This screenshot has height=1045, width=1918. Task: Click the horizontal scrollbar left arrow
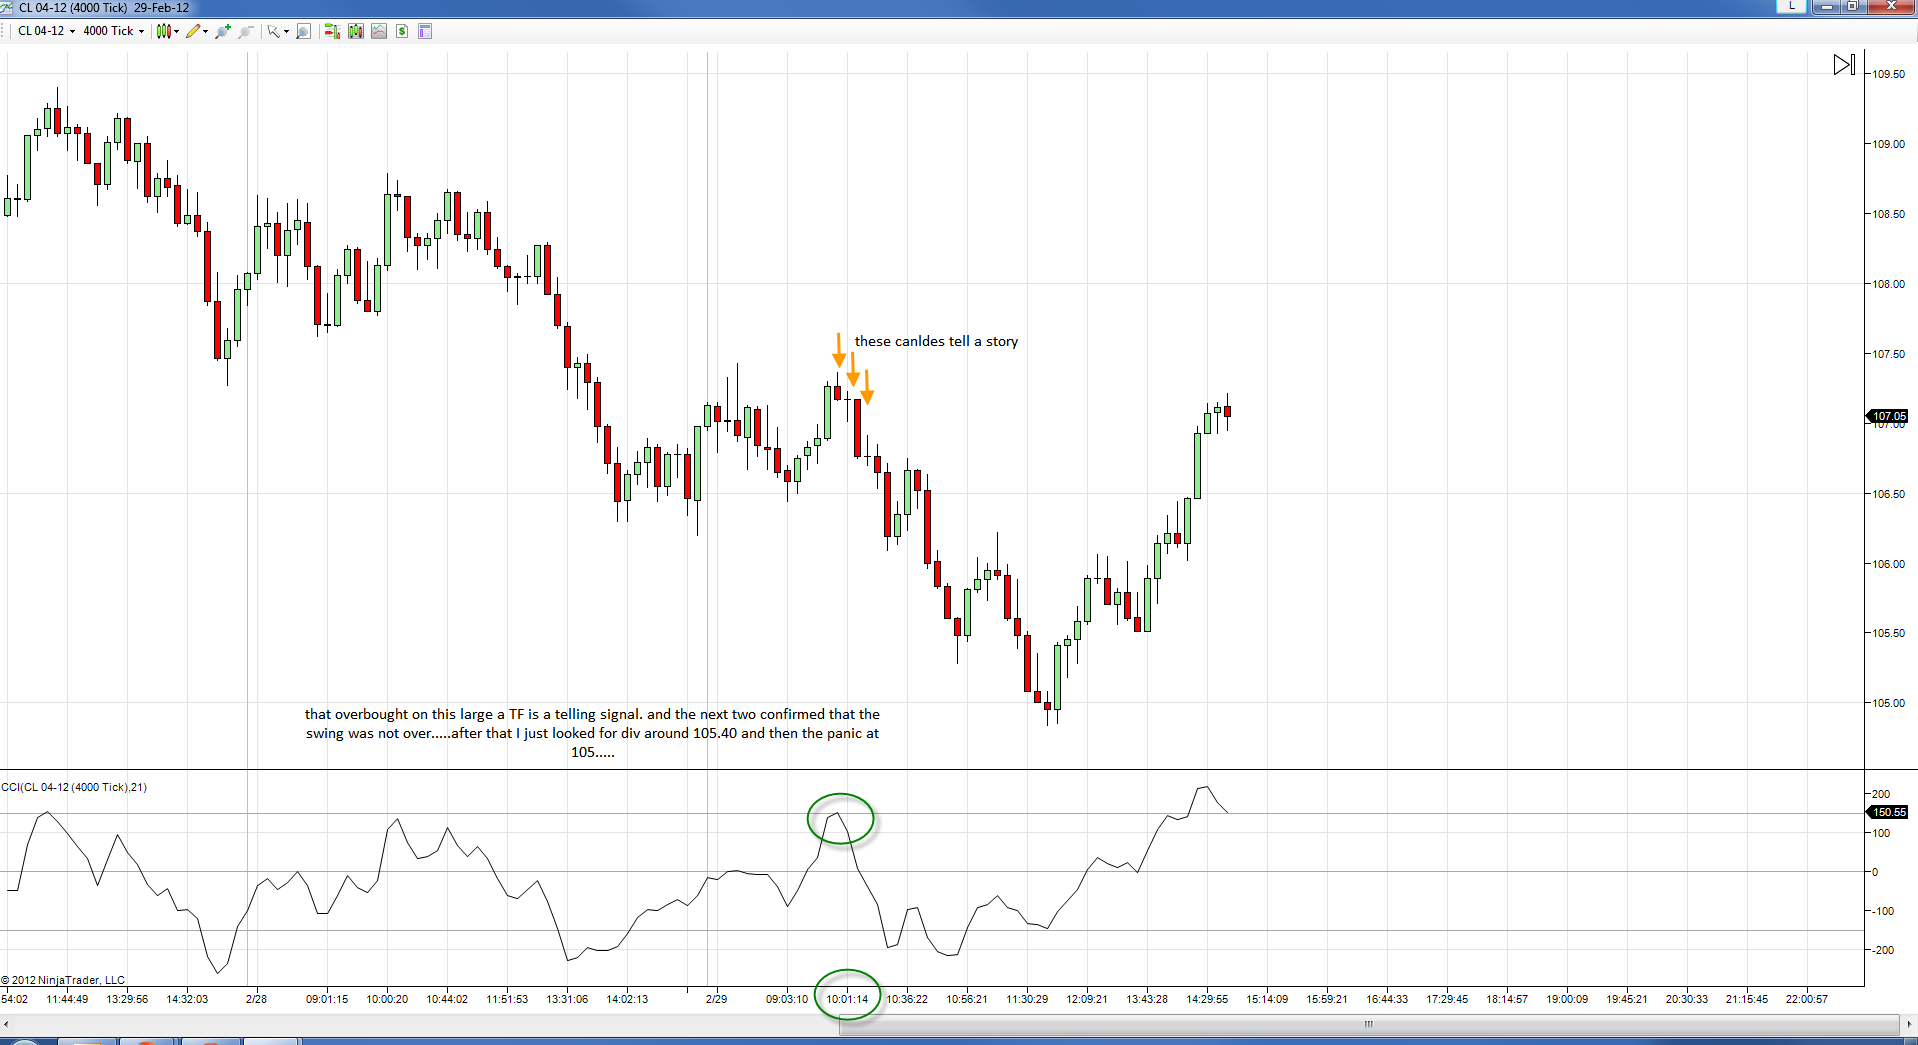[7, 1024]
